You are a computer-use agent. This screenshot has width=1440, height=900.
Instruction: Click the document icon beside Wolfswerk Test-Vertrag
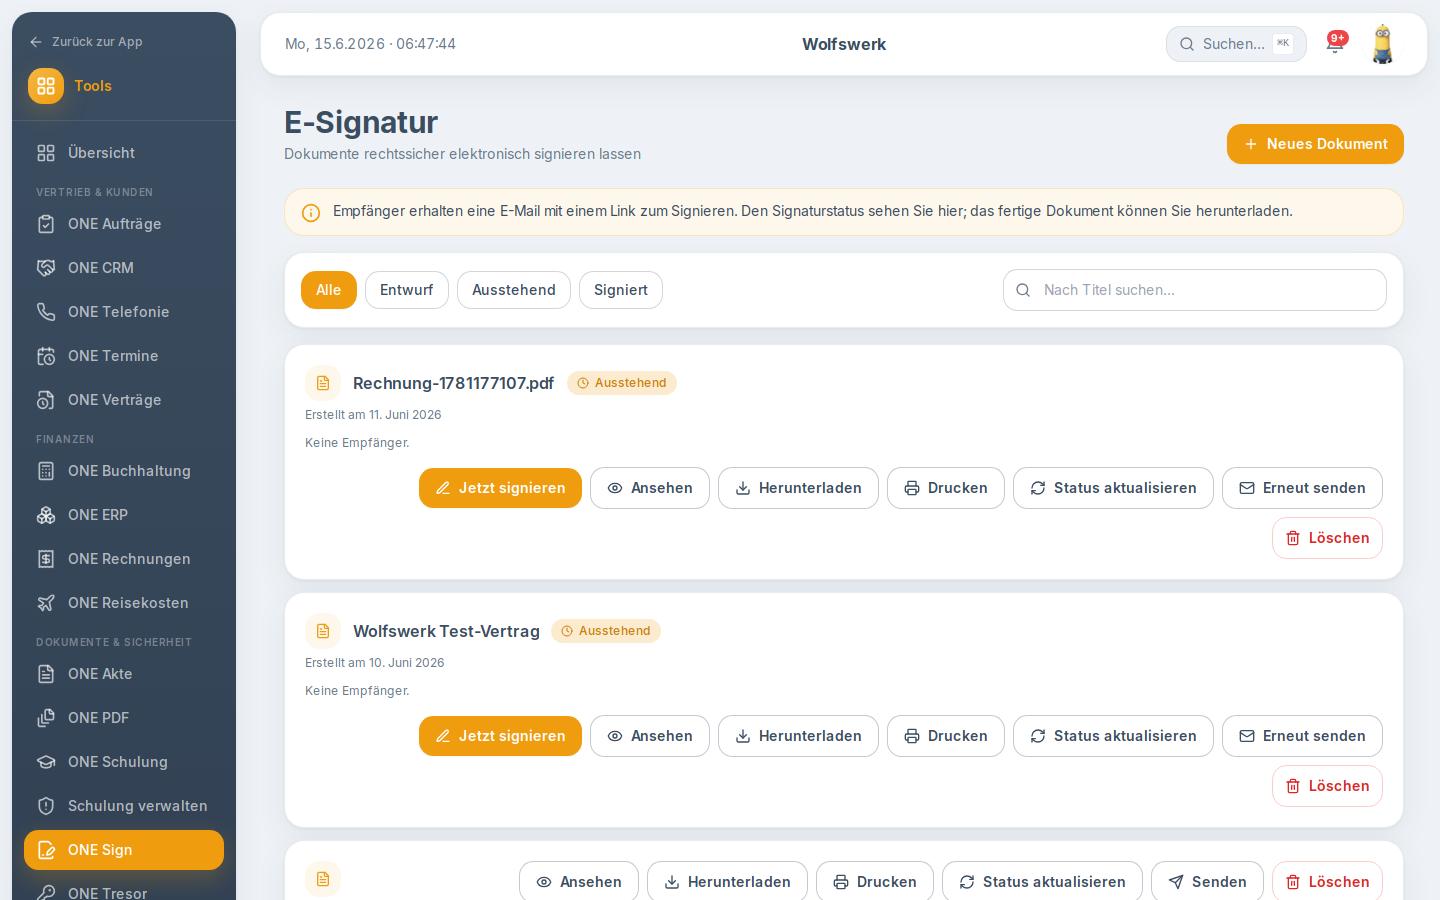click(323, 631)
